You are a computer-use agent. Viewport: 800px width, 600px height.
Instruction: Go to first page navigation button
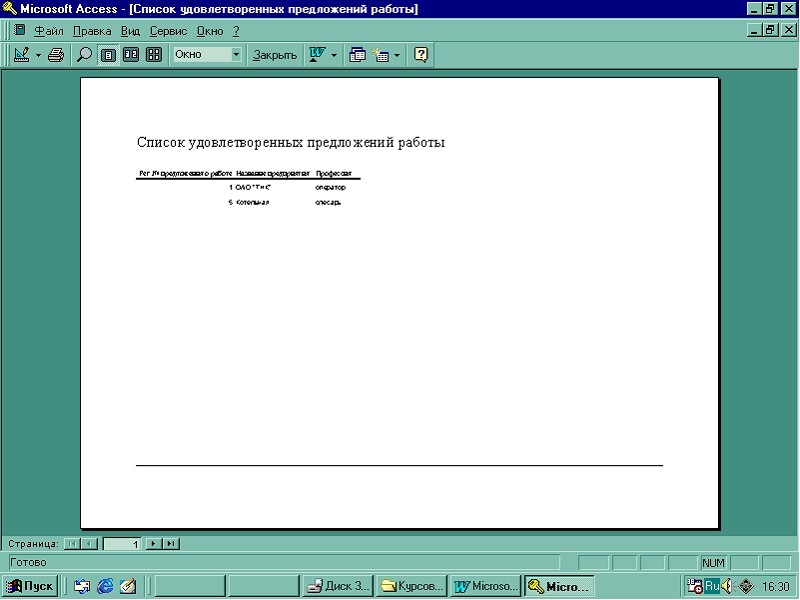(x=72, y=544)
